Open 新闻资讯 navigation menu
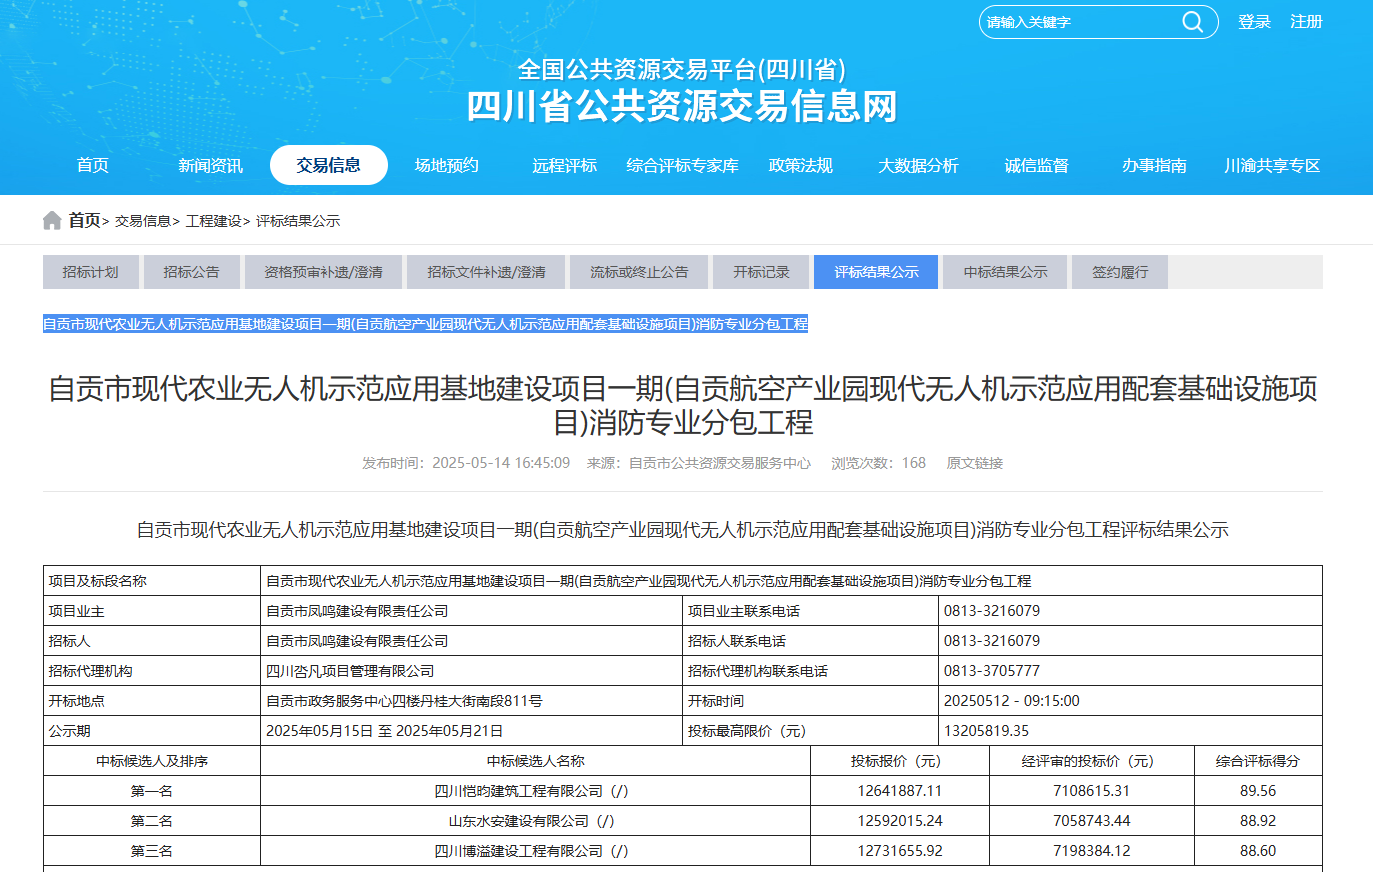This screenshot has height=872, width=1373. point(210,166)
